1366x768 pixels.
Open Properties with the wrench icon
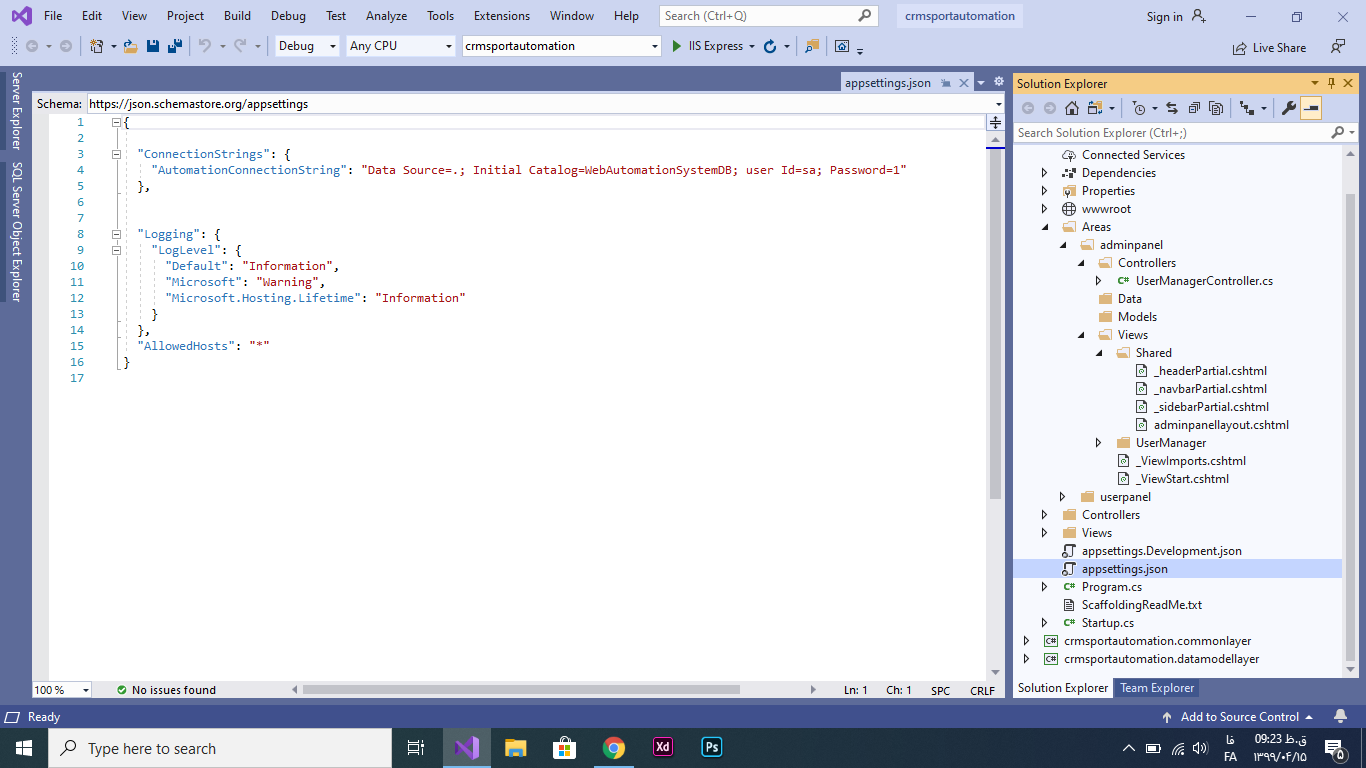click(x=1289, y=108)
